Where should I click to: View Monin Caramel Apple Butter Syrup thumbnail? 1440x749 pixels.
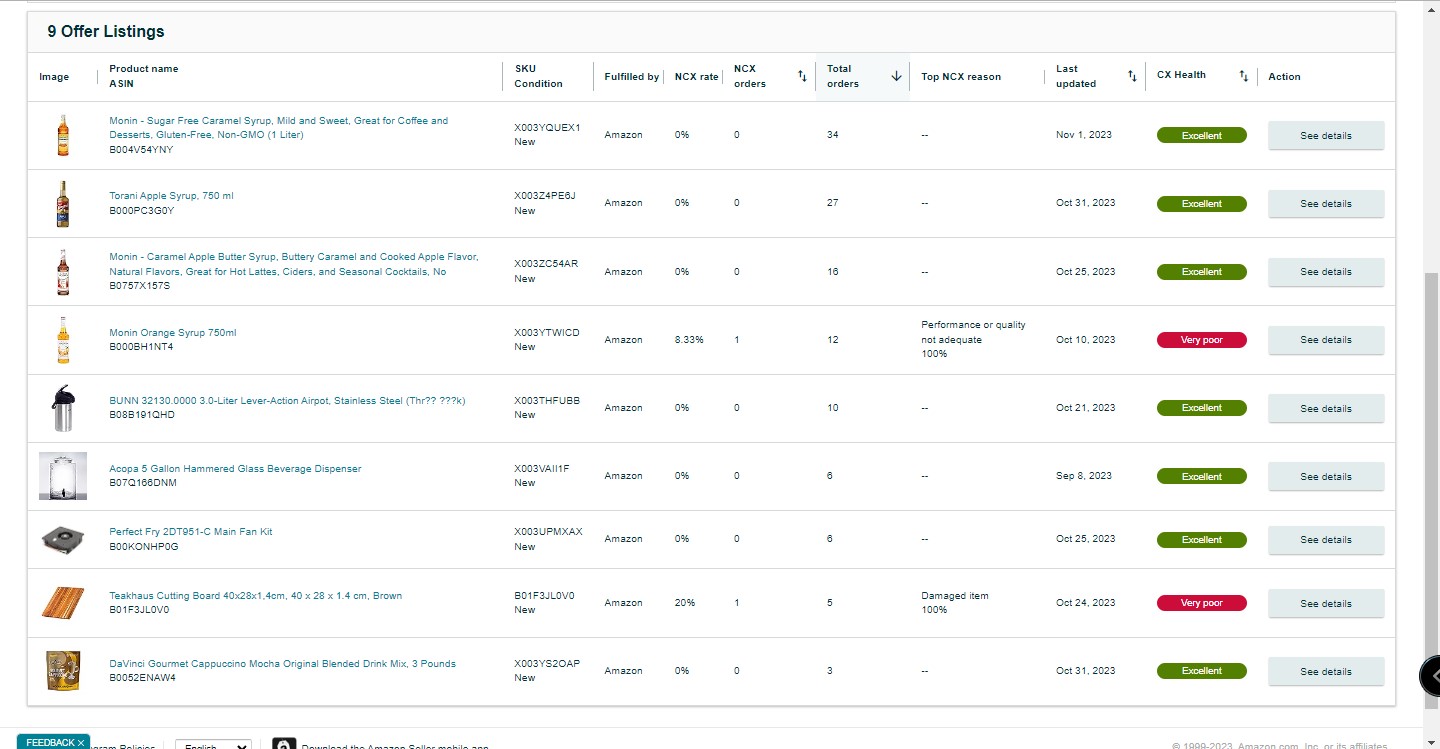pos(63,272)
